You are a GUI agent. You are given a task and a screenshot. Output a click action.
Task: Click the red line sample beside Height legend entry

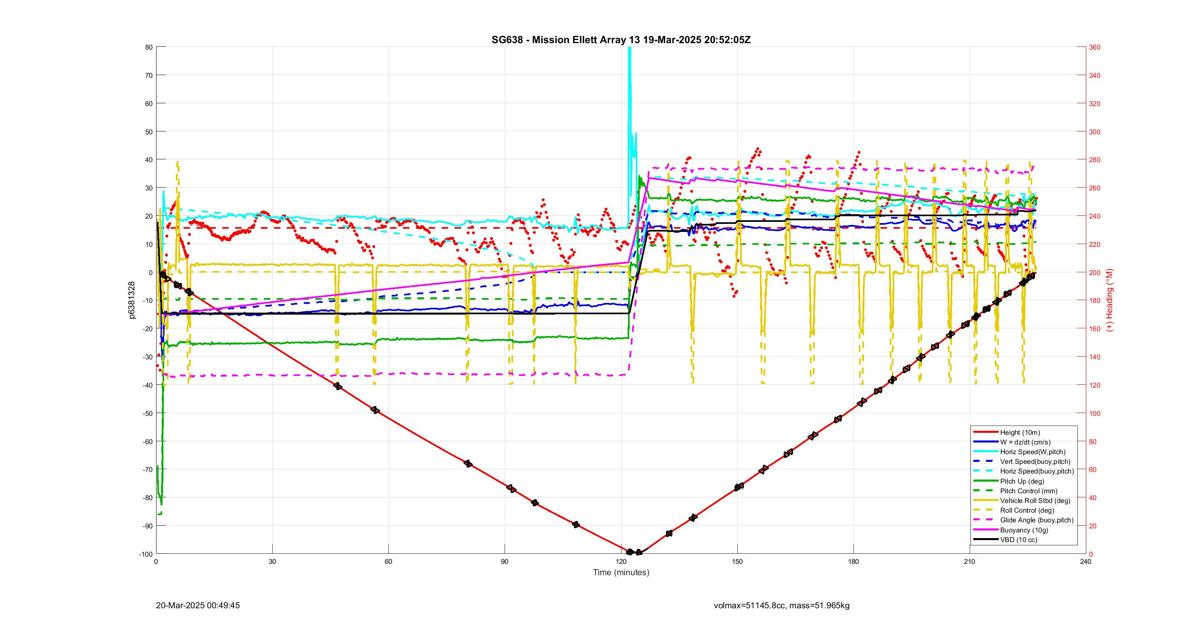[x=985, y=432]
